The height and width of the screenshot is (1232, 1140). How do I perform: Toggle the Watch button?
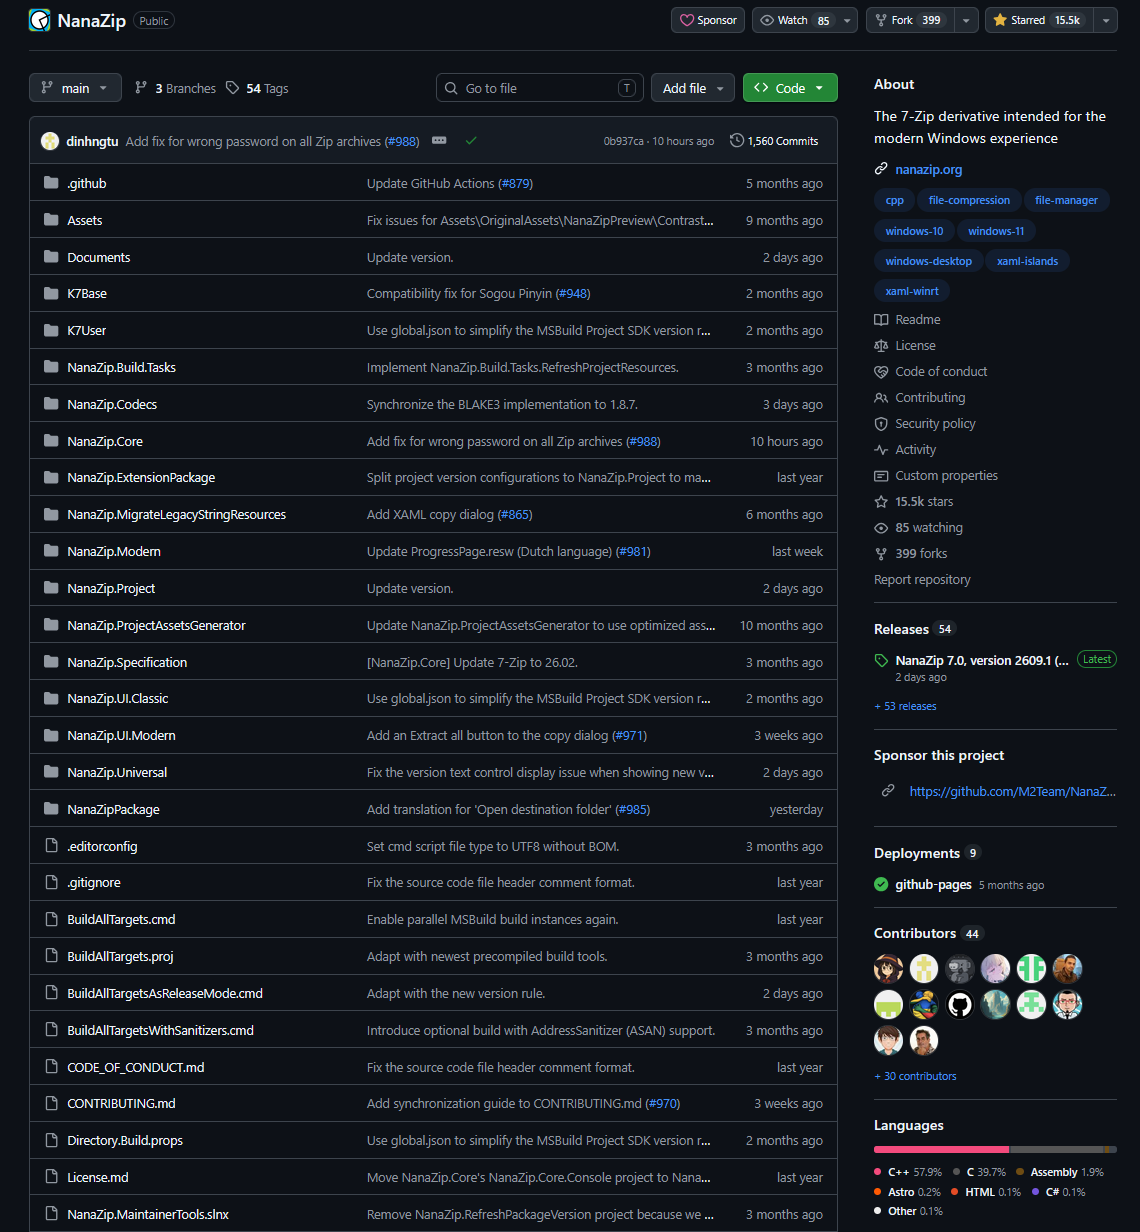[x=795, y=20]
